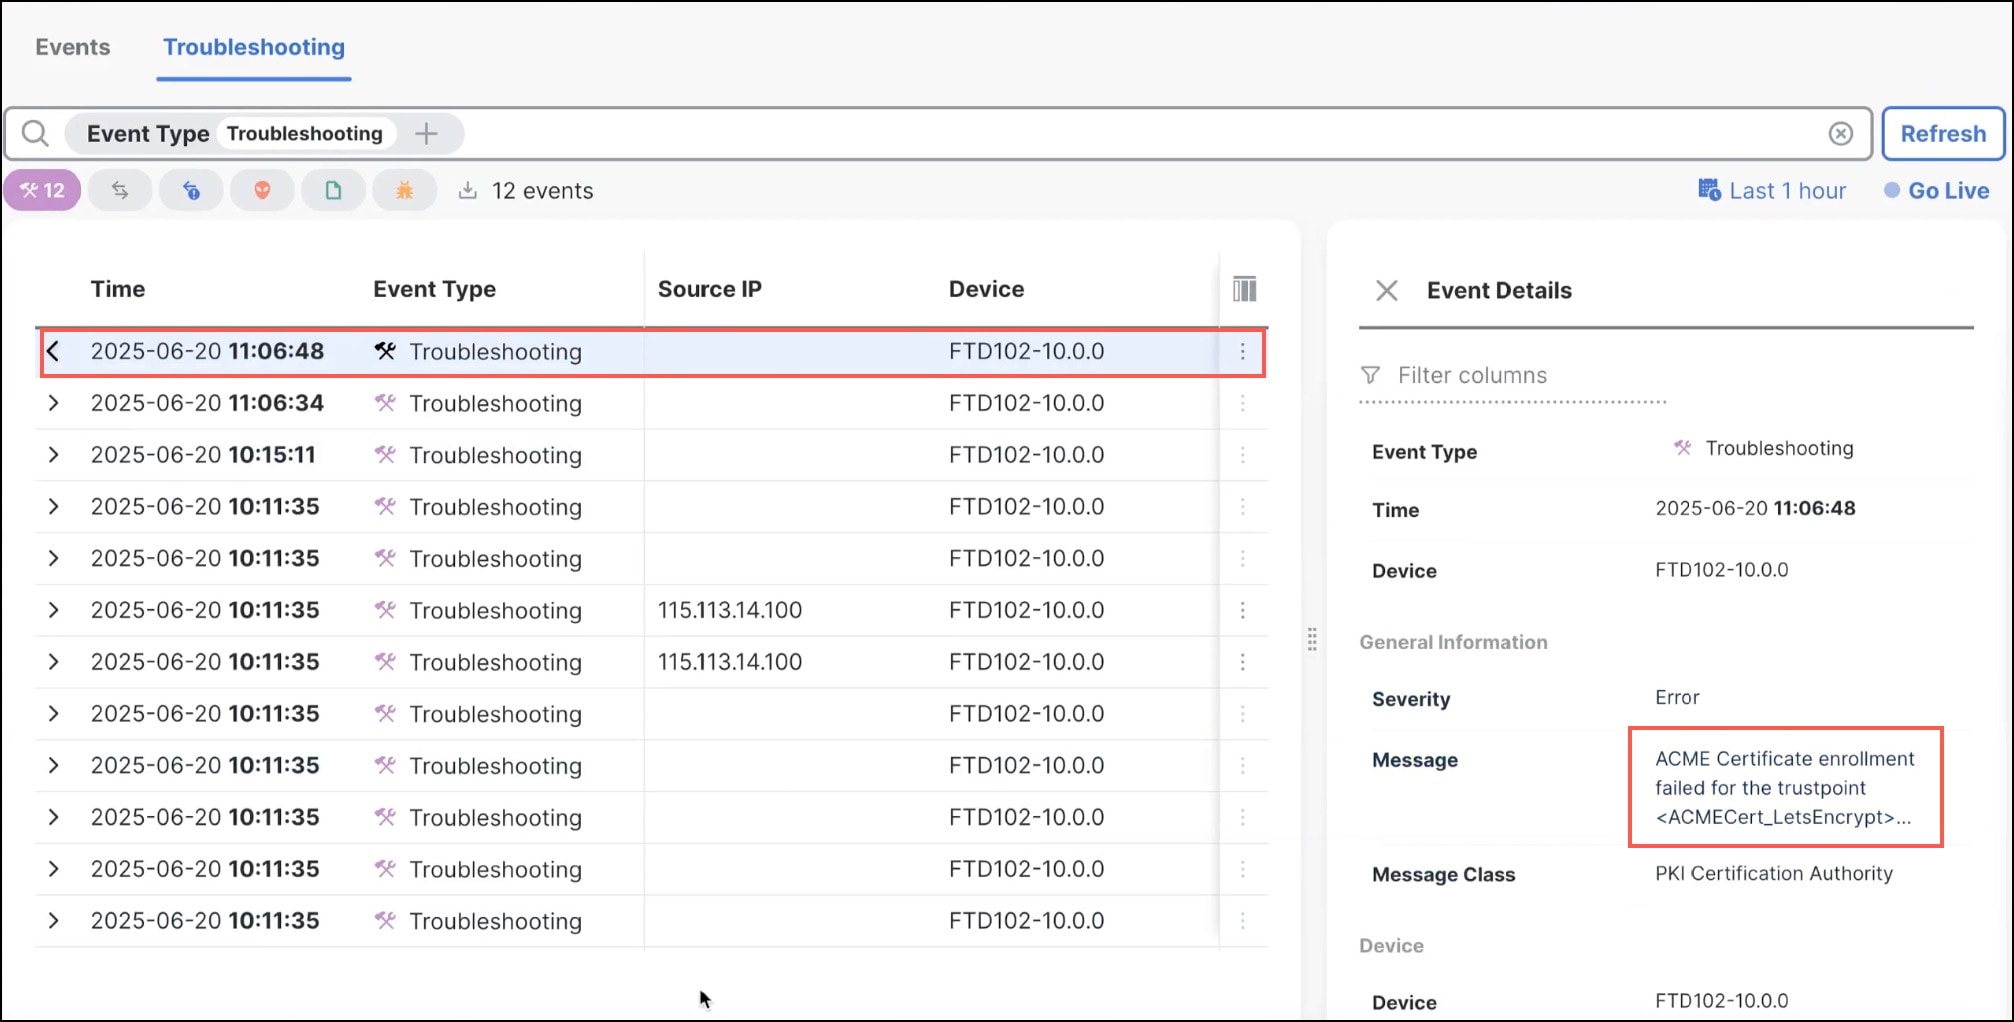The height and width of the screenshot is (1022, 2014).
Task: Switch to the Events tab
Action: tap(71, 46)
